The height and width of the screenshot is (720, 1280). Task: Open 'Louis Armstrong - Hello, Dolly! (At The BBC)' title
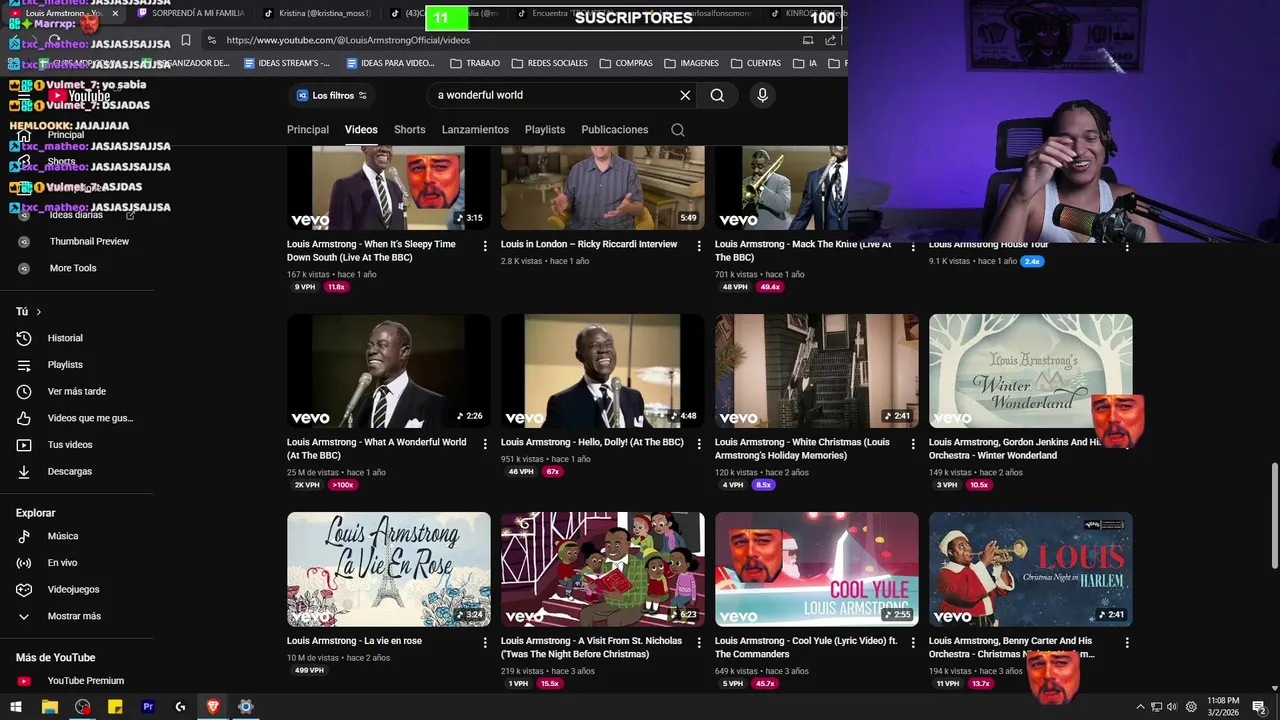(x=592, y=442)
